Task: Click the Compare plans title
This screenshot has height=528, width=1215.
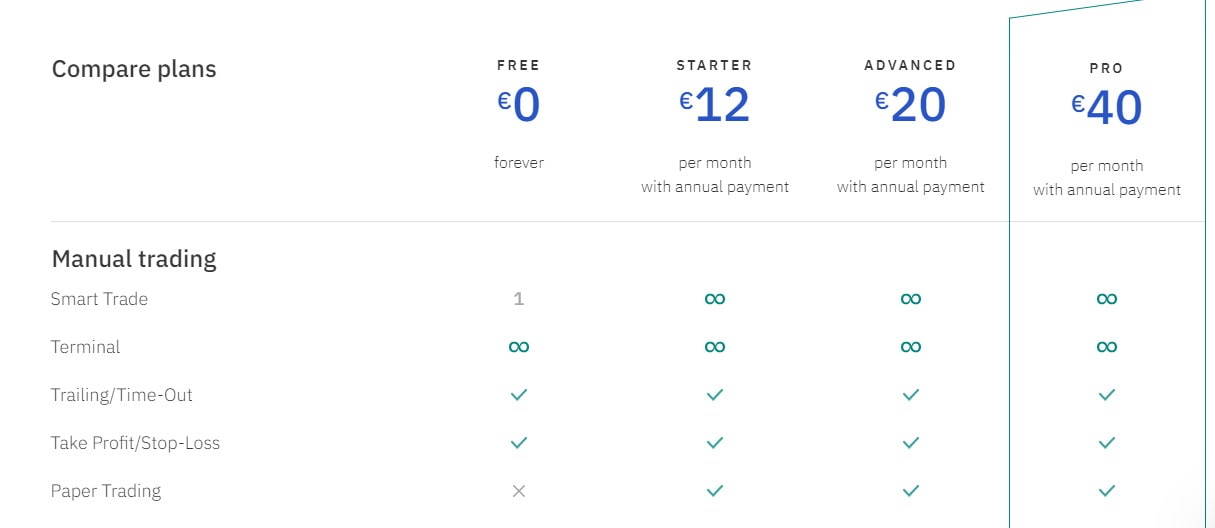Action: pyautogui.click(x=134, y=69)
